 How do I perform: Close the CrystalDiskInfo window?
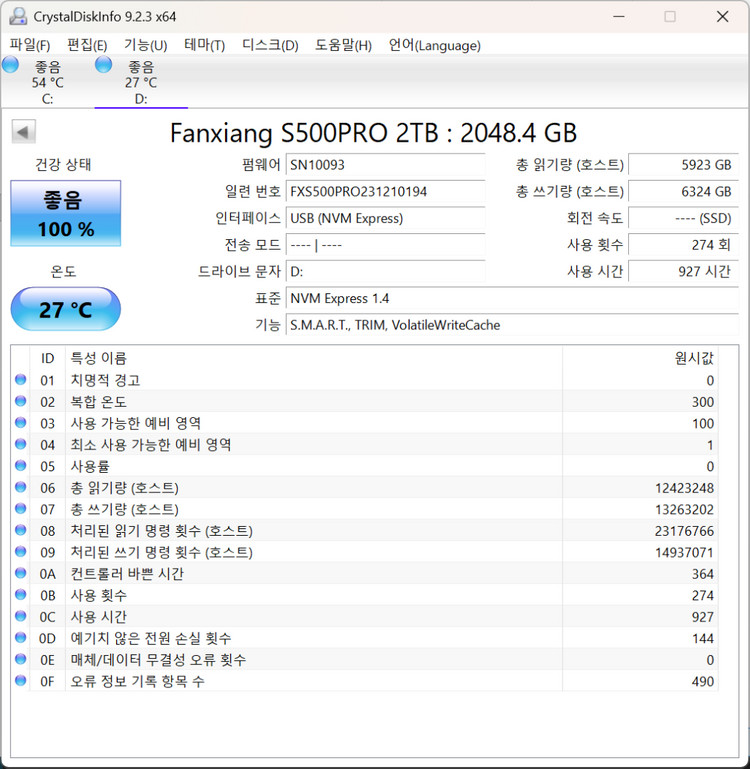pyautogui.click(x=723, y=17)
